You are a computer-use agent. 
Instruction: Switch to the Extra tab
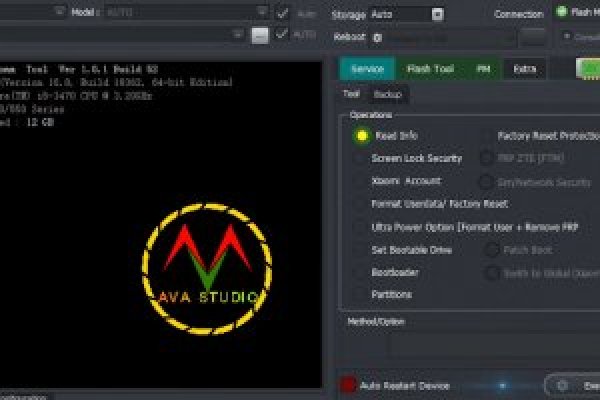523,69
